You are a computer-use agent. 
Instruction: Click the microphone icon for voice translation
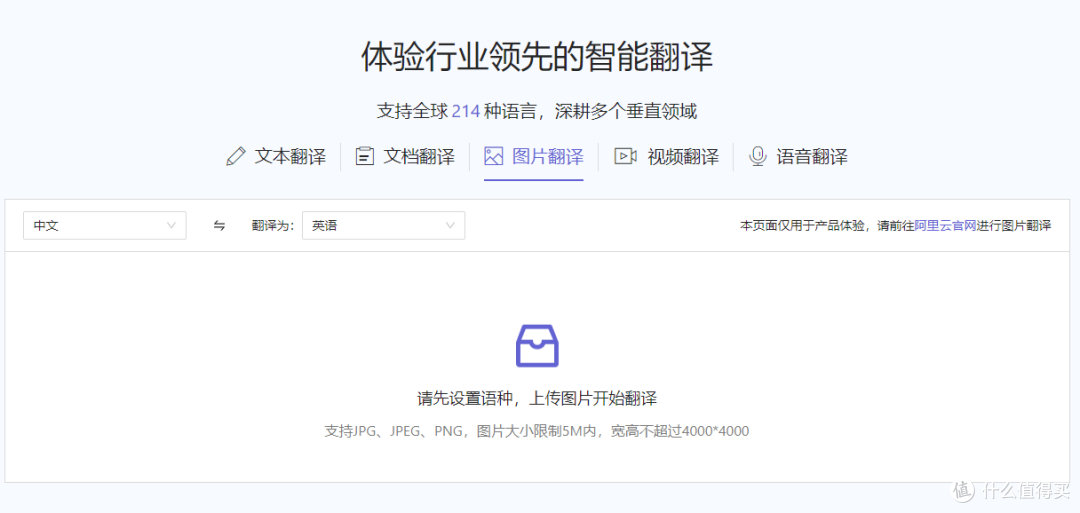coord(758,156)
